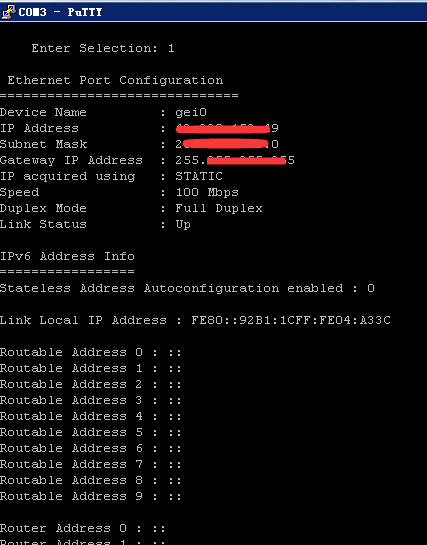427x545 pixels.
Task: Click the Enter Selection prompt line
Action: point(103,48)
